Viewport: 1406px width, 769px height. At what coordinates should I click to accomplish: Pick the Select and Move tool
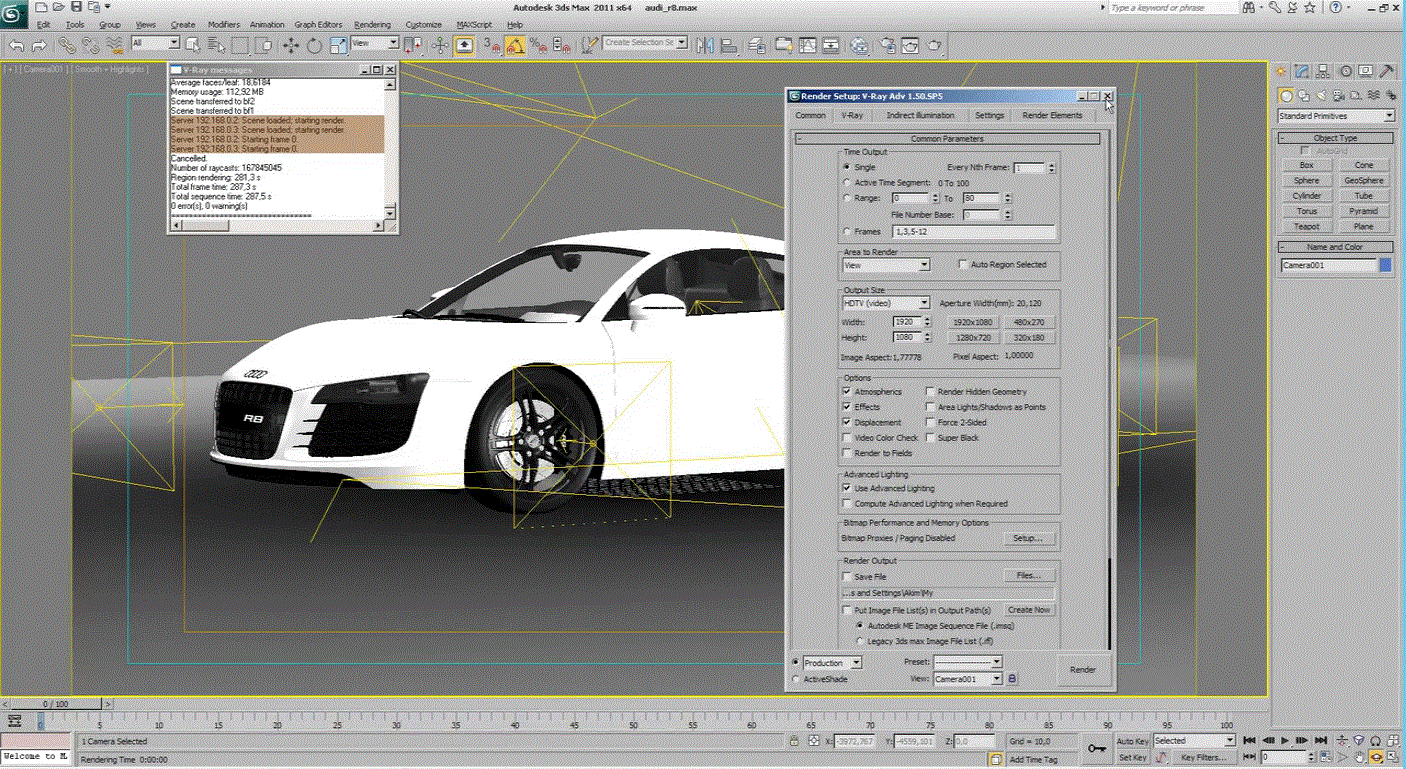point(291,45)
